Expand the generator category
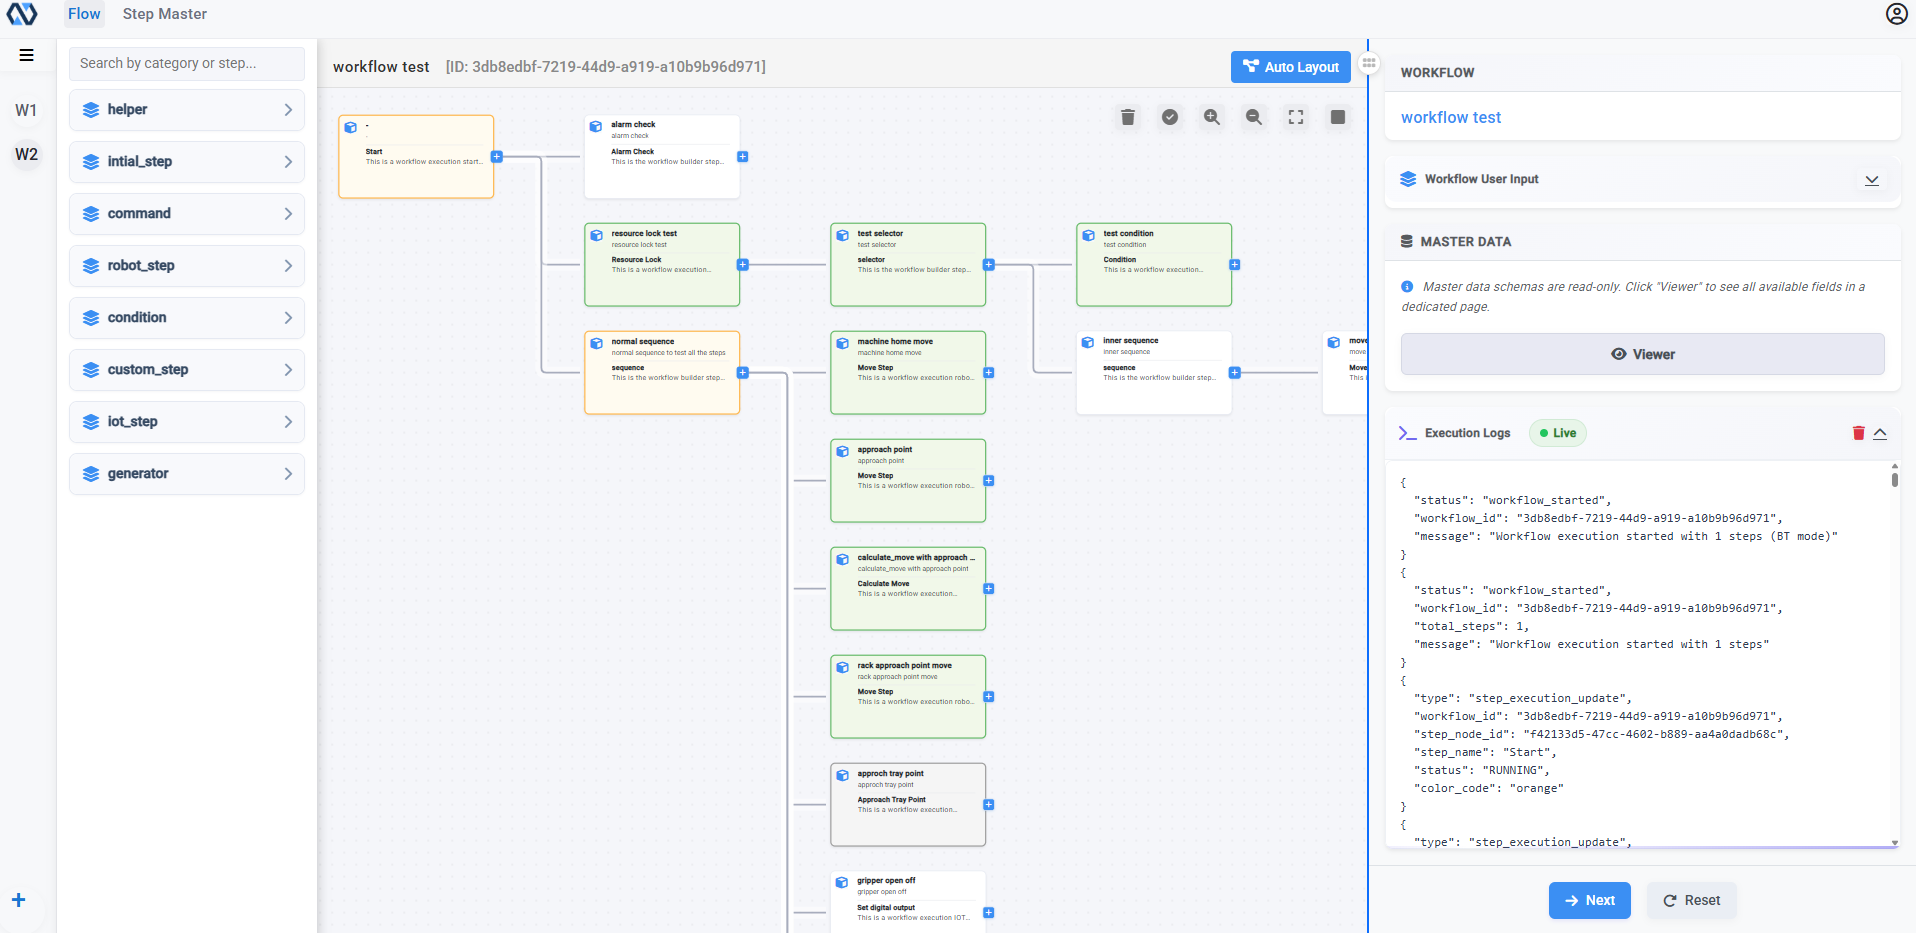The height and width of the screenshot is (933, 1916). pos(187,474)
